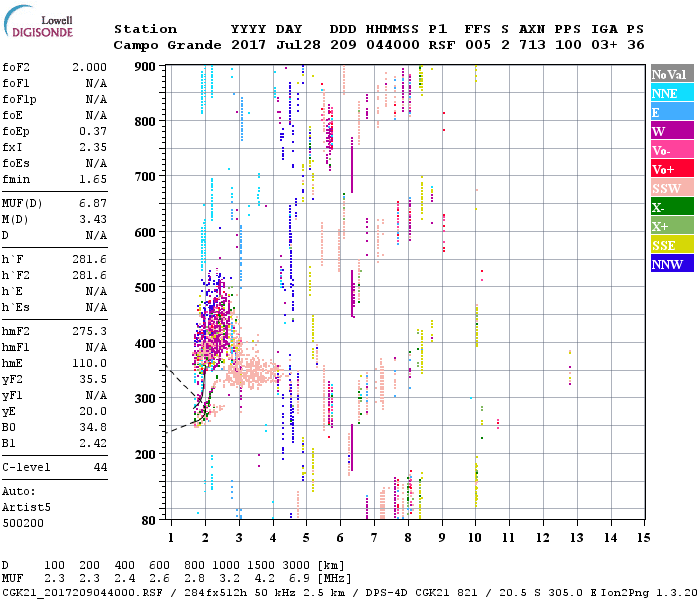Click the 15 MHz frequency axis label
This screenshot has height=600, width=700.
pos(643,538)
